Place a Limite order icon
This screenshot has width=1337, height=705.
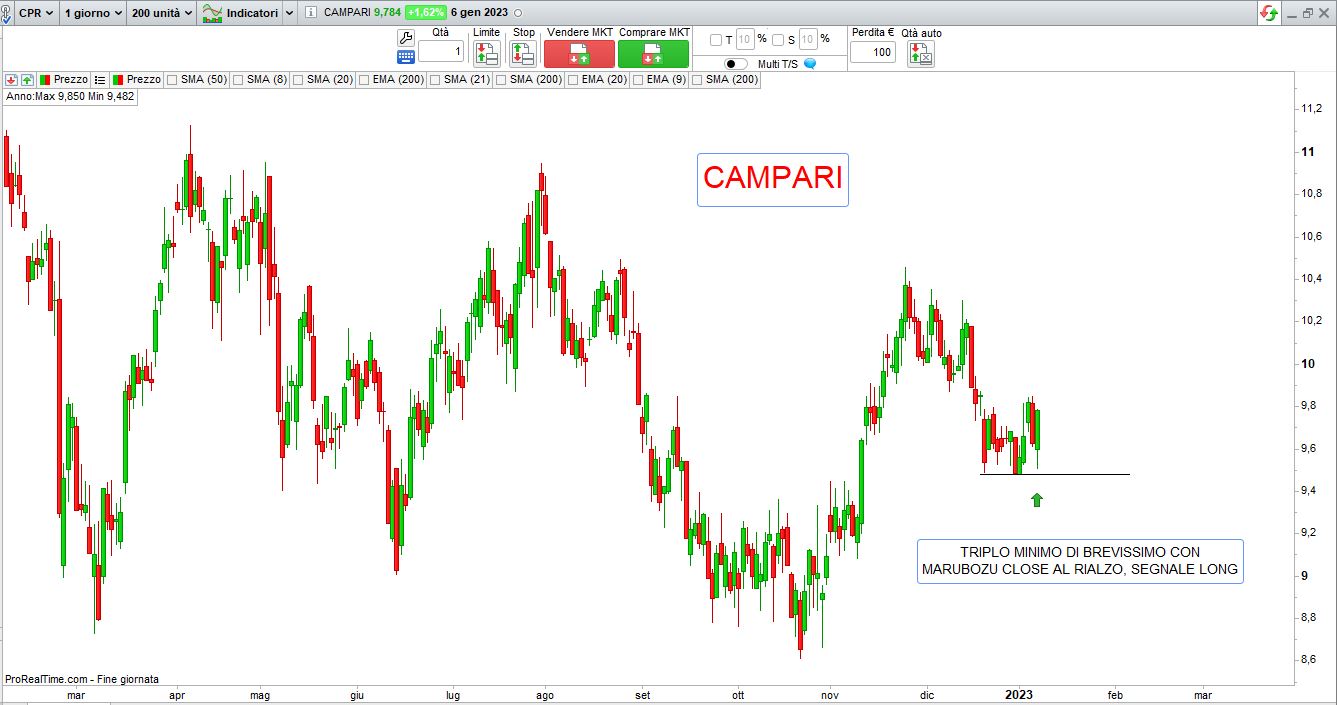coord(486,53)
